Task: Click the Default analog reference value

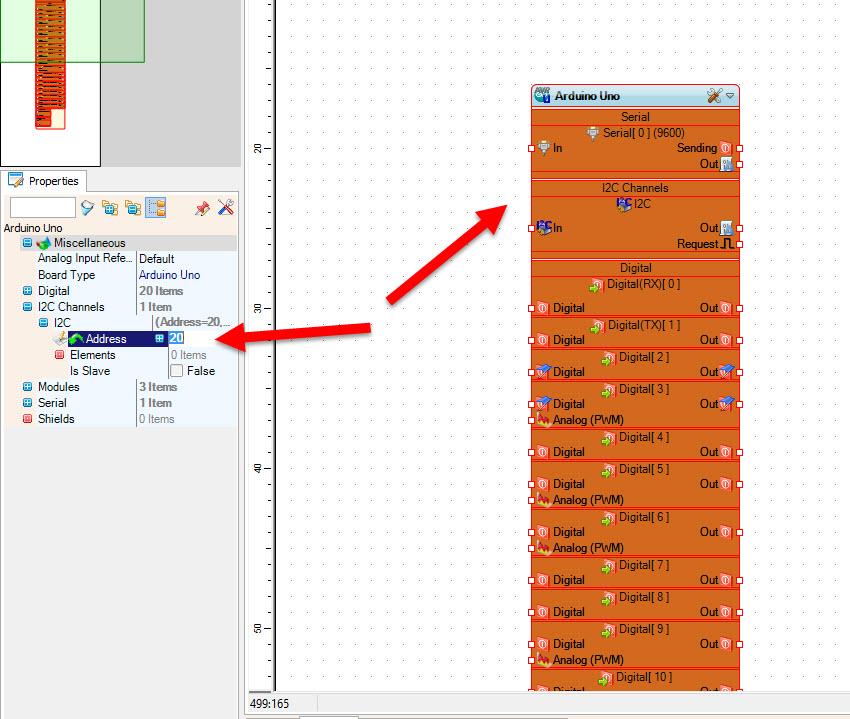Action: [x=157, y=259]
